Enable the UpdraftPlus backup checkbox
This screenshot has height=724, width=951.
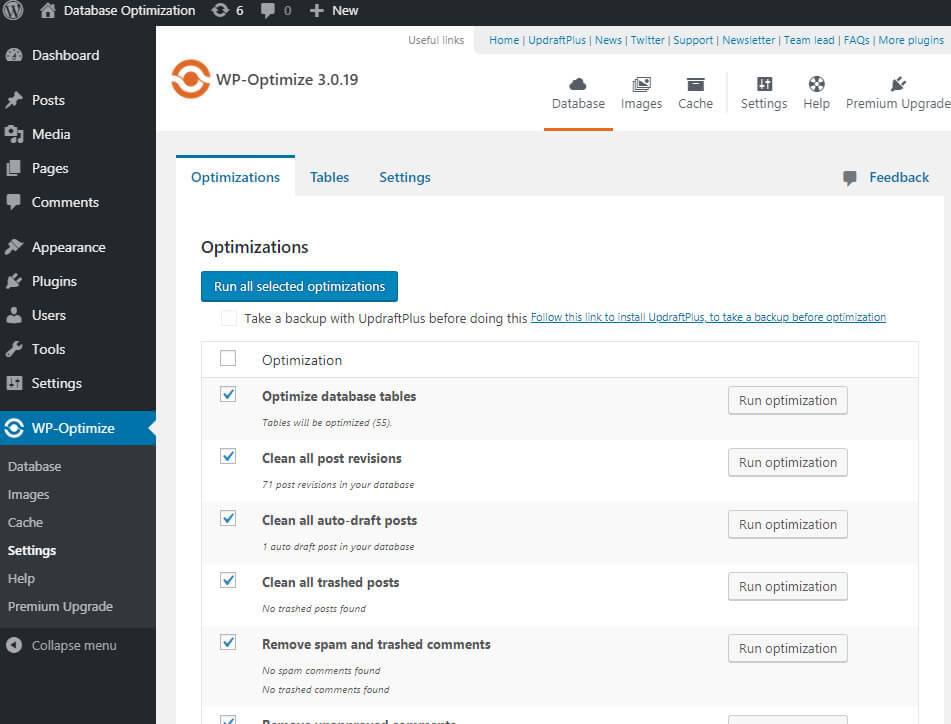click(229, 318)
